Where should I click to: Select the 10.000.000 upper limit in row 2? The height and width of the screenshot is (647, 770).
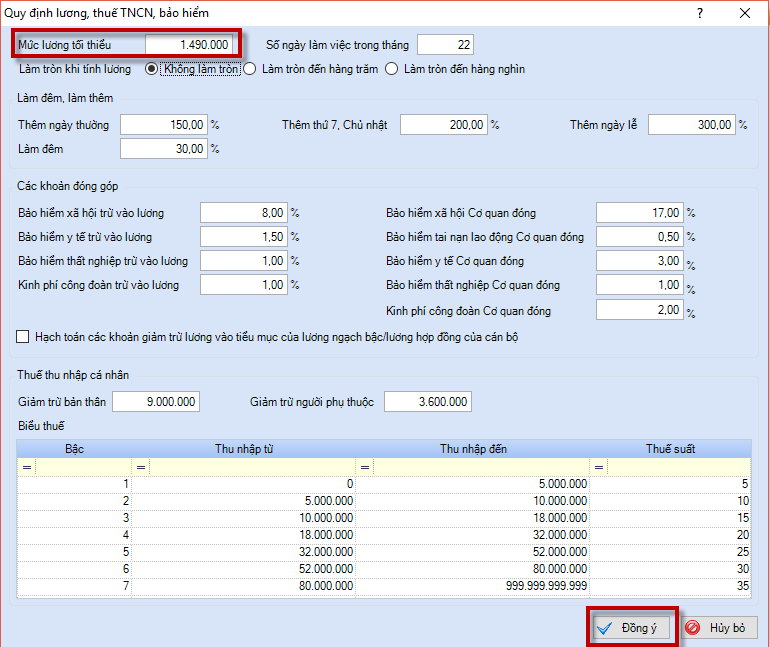click(472, 501)
